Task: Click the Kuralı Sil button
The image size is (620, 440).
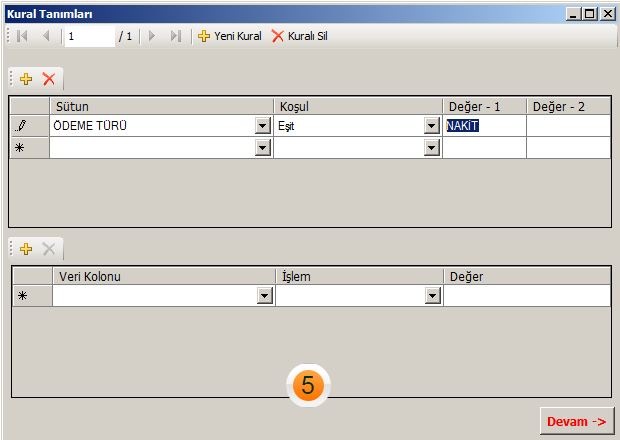Action: [300, 36]
